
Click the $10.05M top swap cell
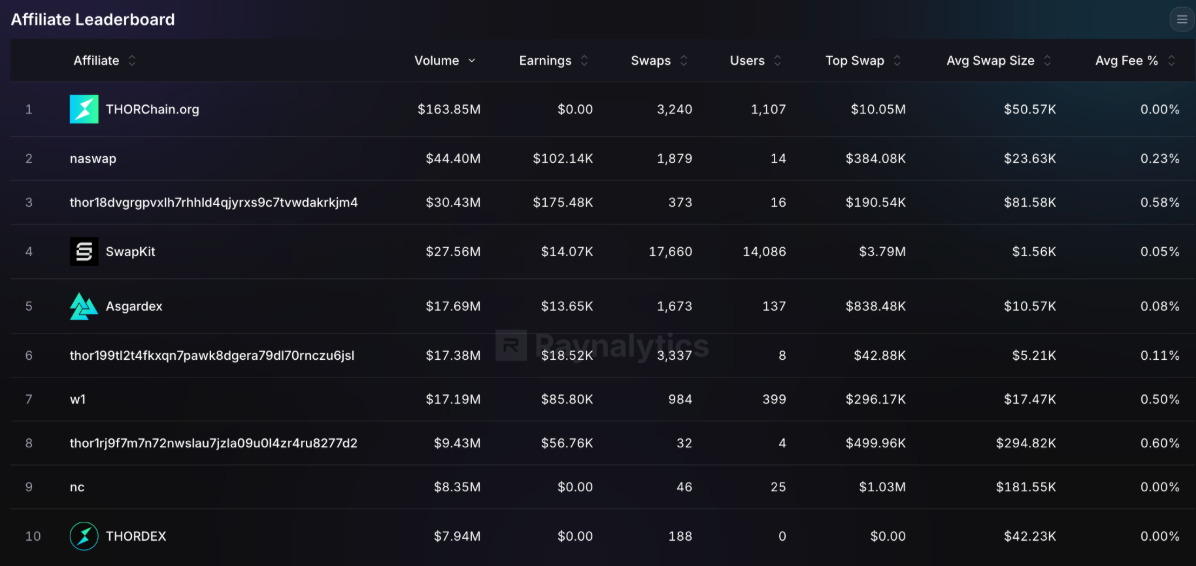tap(879, 109)
